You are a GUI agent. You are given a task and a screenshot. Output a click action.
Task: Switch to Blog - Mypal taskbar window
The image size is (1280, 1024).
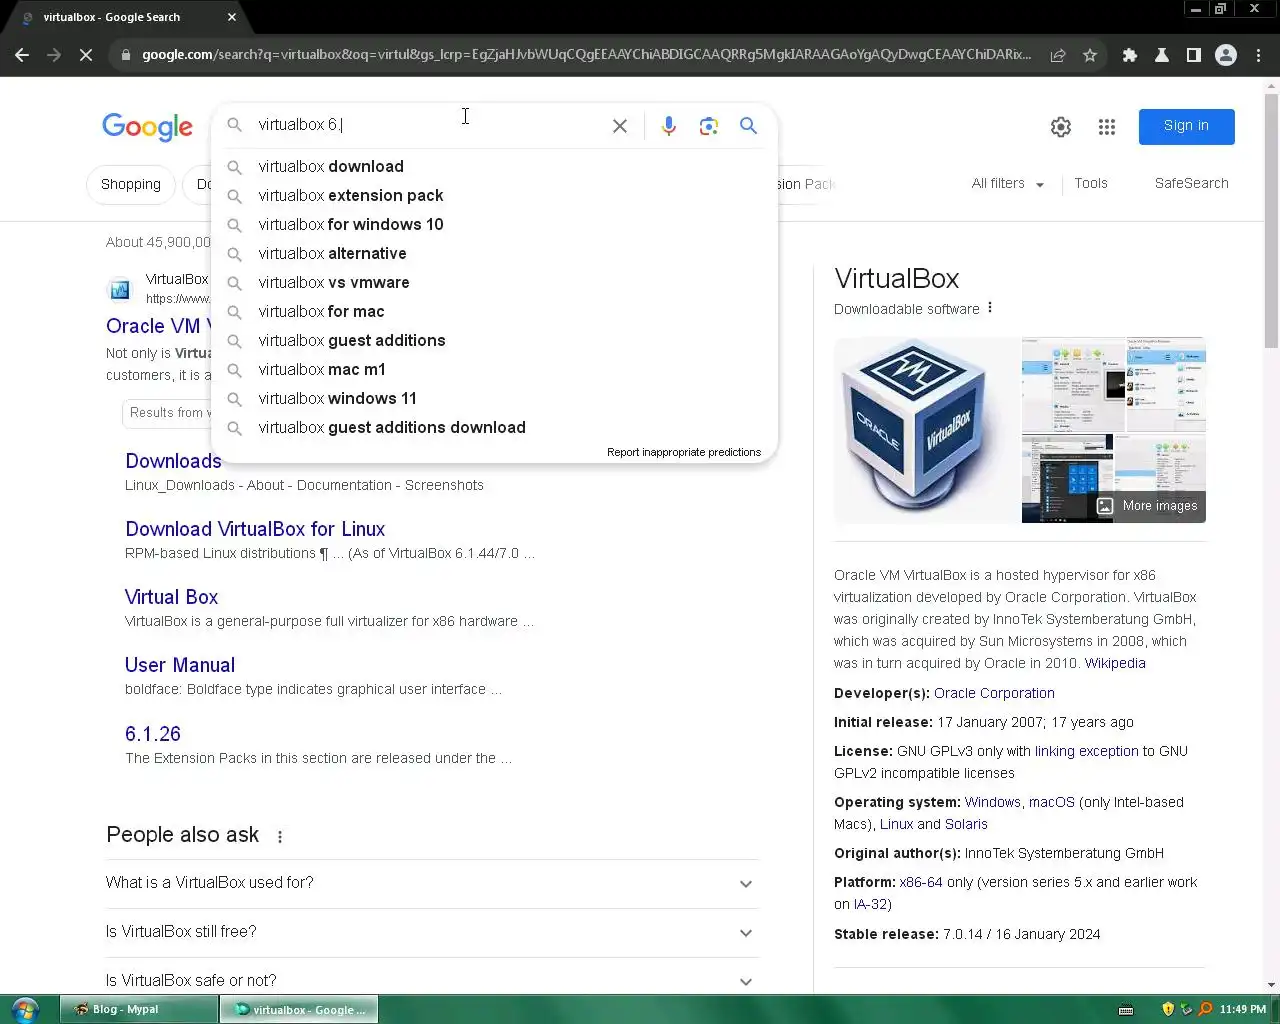[x=139, y=1009]
